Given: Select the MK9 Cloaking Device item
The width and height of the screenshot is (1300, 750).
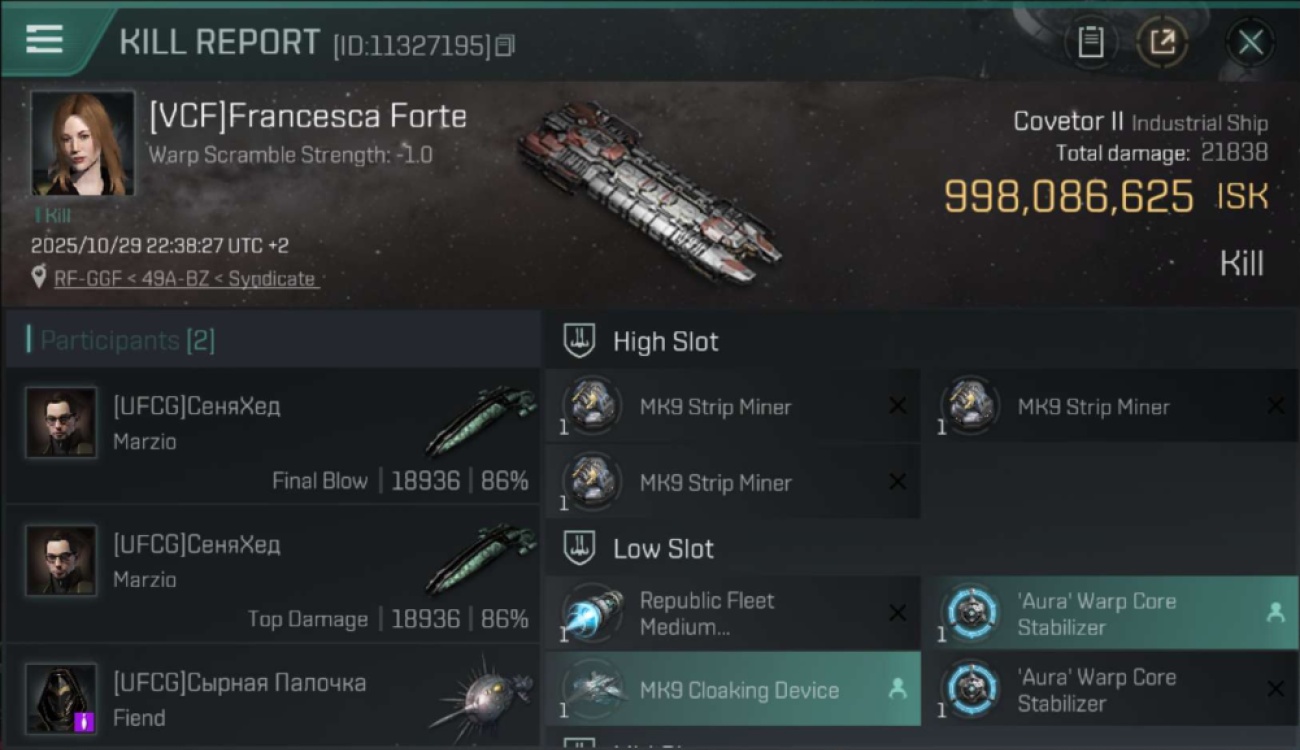Looking at the screenshot, I should [732, 689].
